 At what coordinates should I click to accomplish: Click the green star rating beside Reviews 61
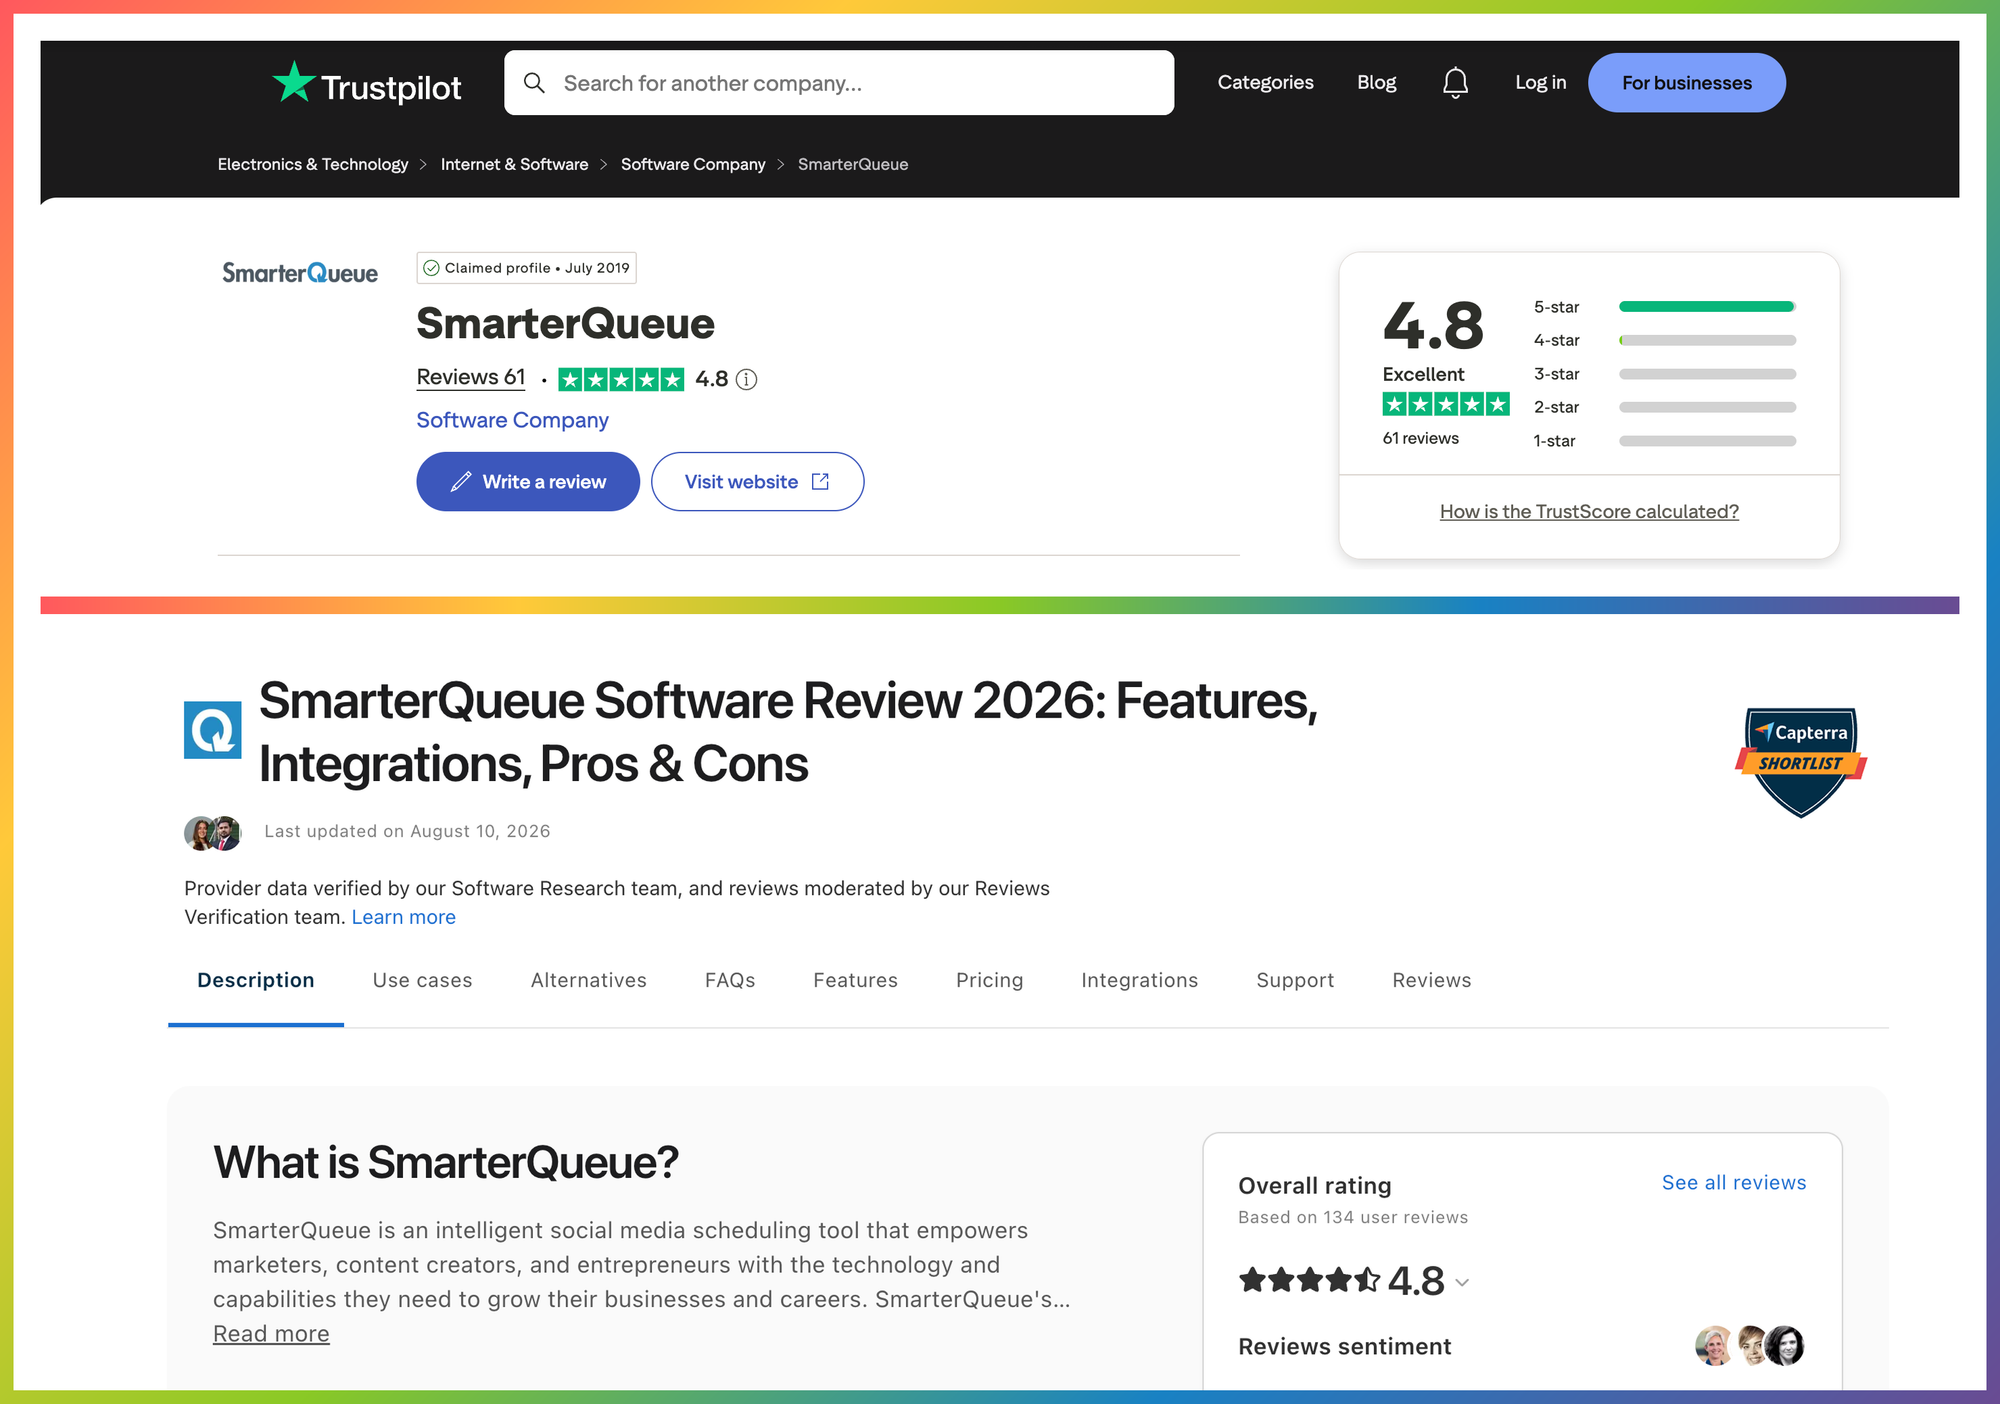[x=621, y=379]
